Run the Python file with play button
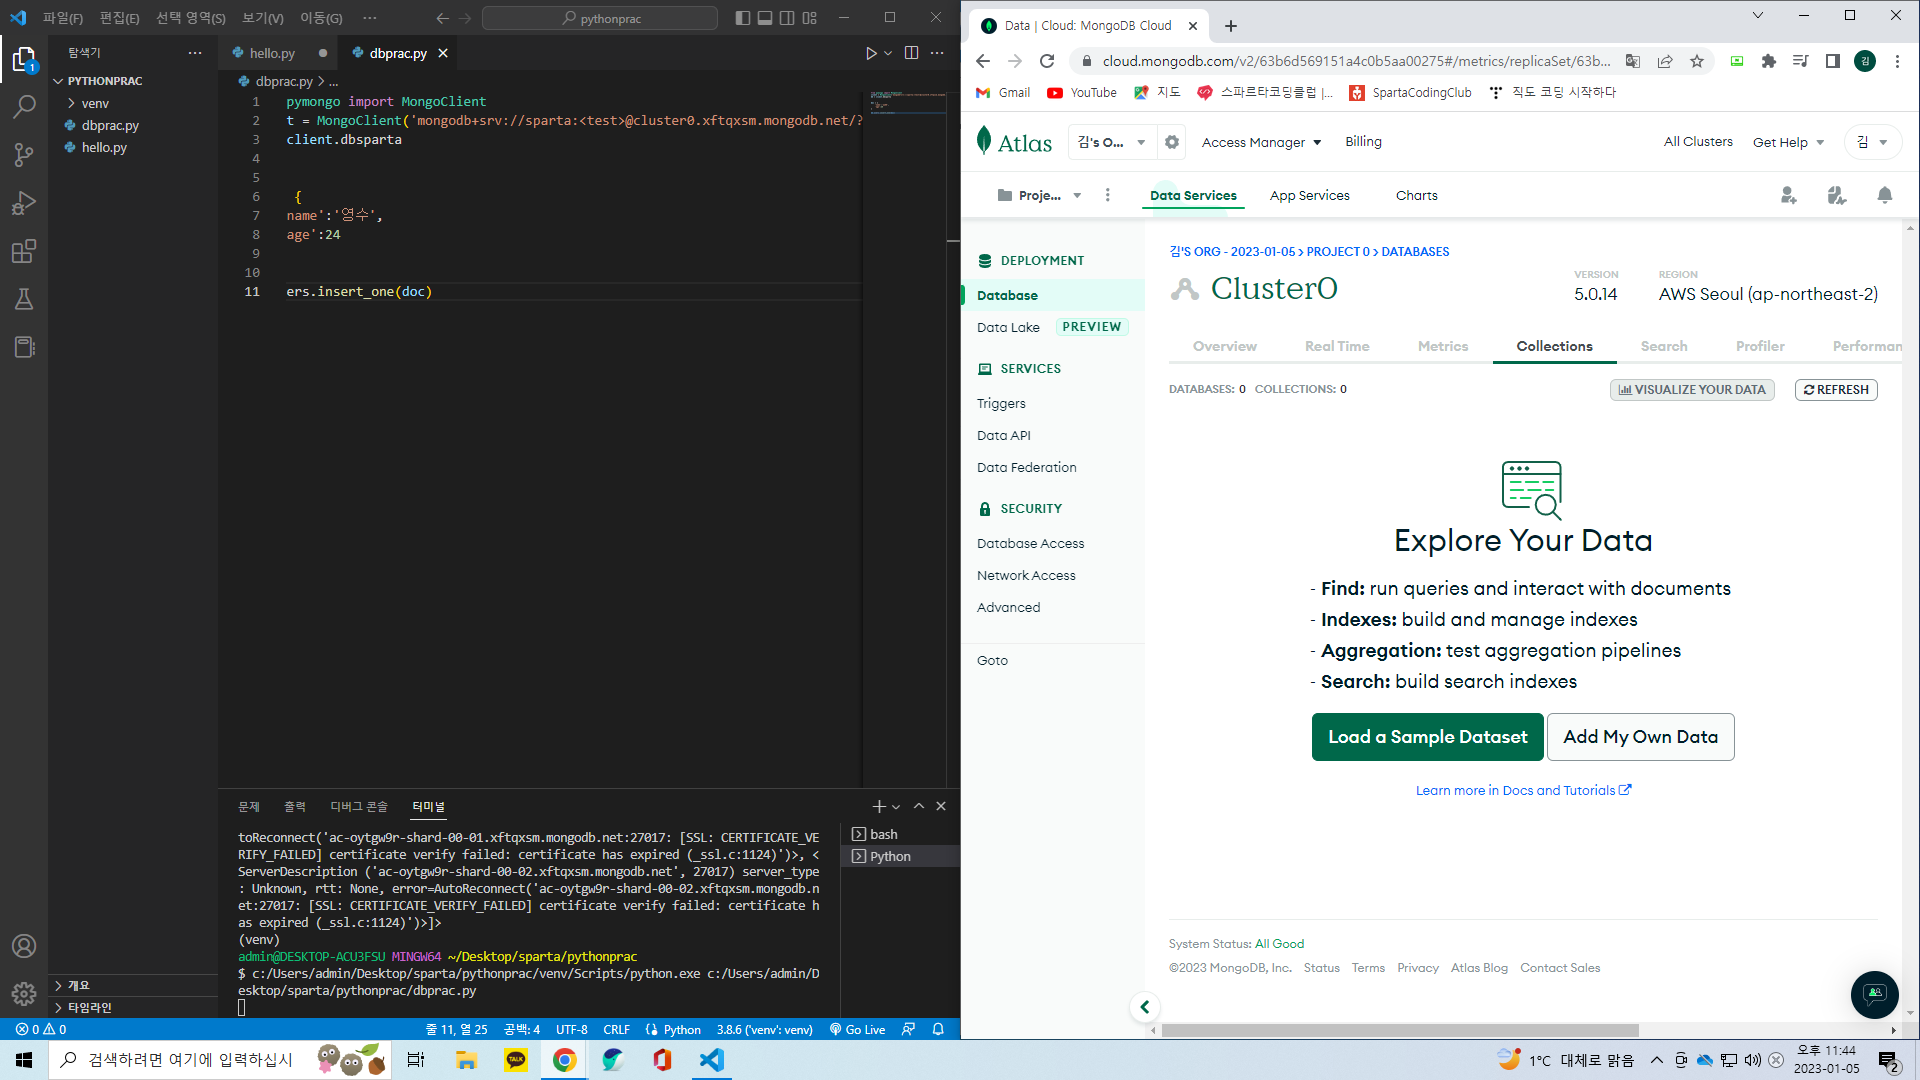 pos(871,53)
